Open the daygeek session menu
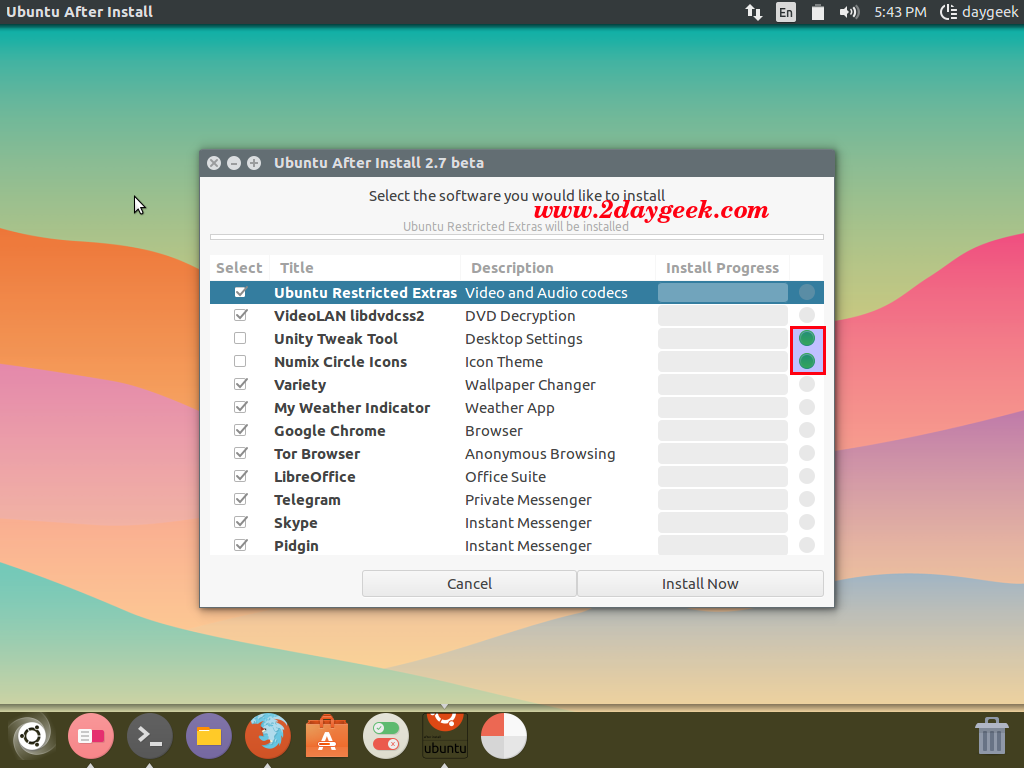This screenshot has height=768, width=1024. (x=979, y=12)
